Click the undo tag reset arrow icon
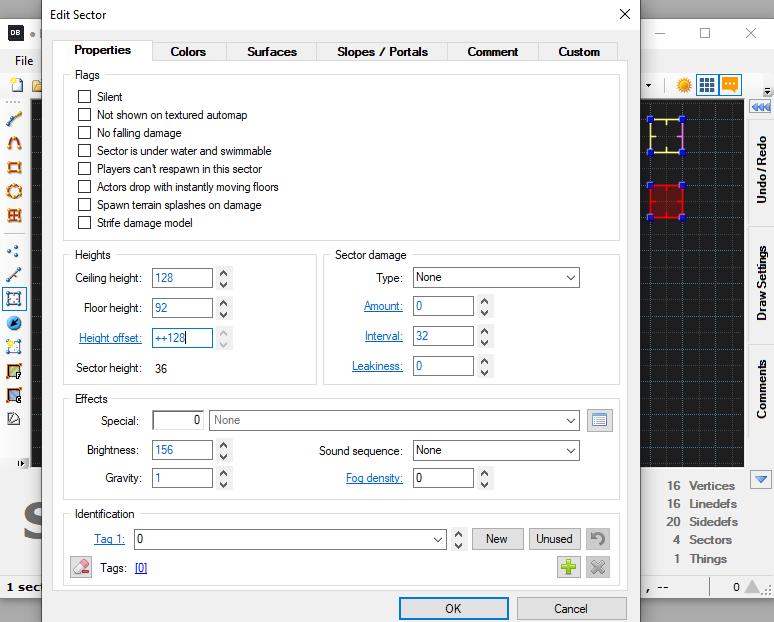Screen dimensions: 774x622 [598, 539]
